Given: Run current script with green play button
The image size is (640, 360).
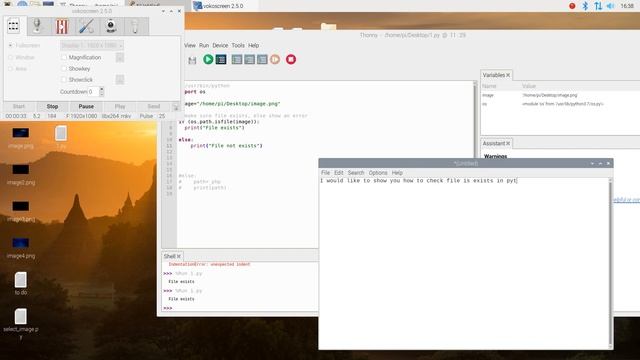Looking at the screenshot, I should coord(208,59).
